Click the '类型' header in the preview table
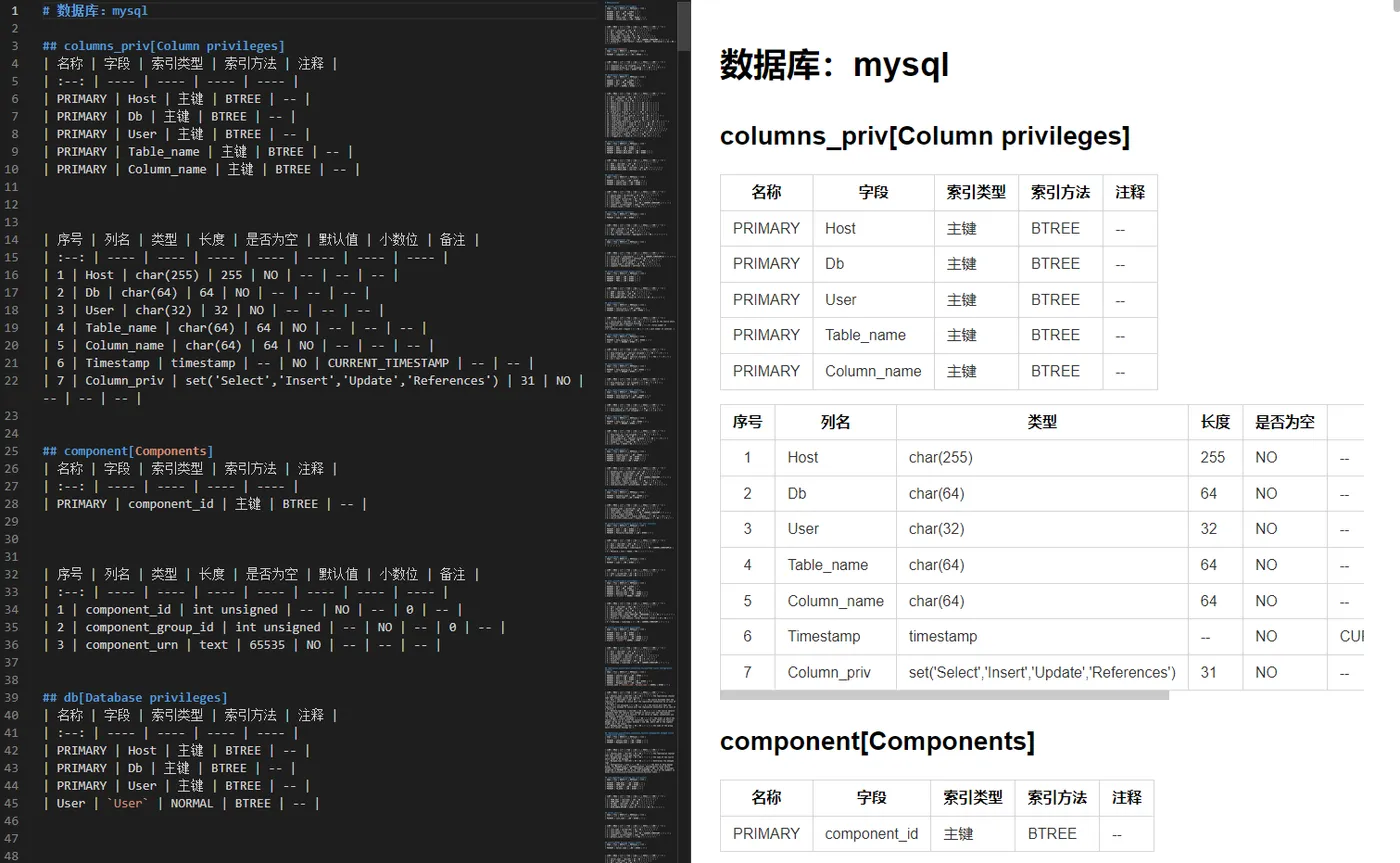The height and width of the screenshot is (863, 1400). tap(1042, 422)
